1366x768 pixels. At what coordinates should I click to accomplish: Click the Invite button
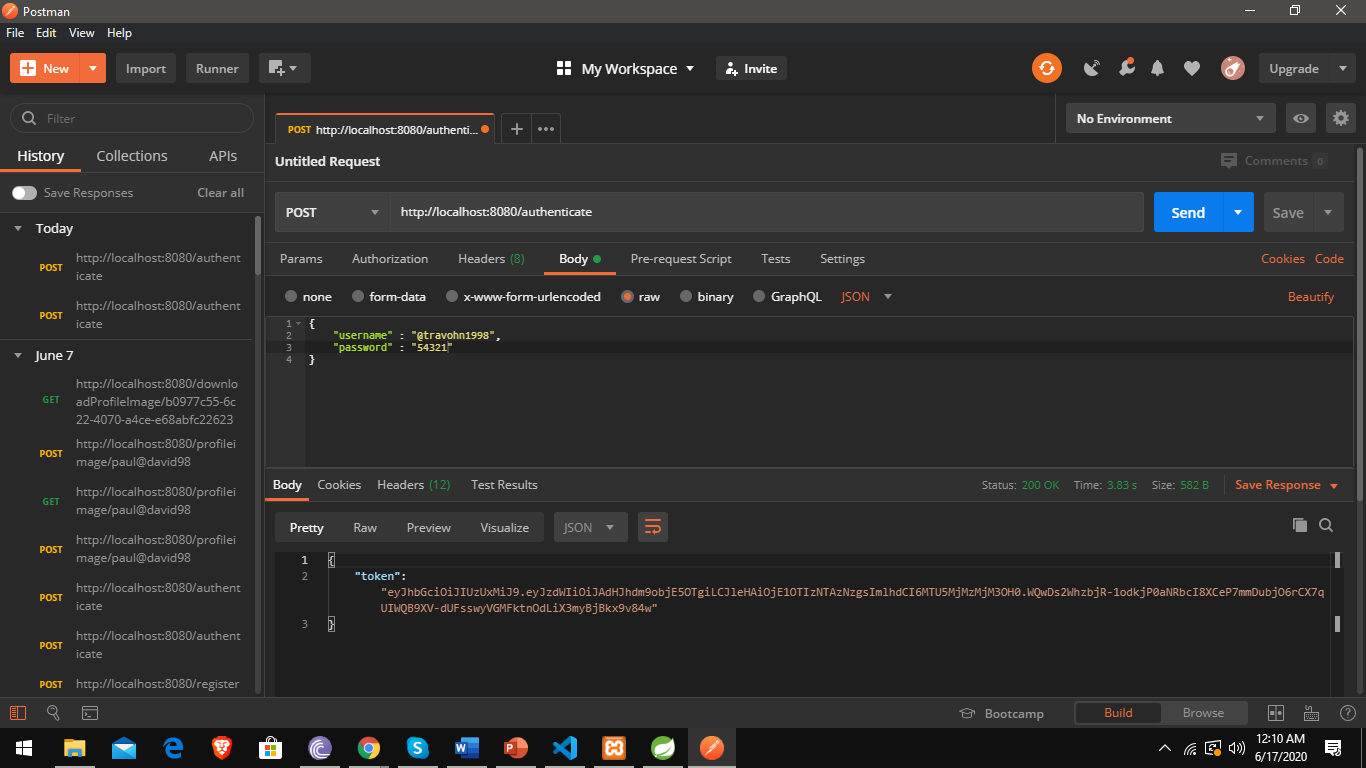coord(751,69)
